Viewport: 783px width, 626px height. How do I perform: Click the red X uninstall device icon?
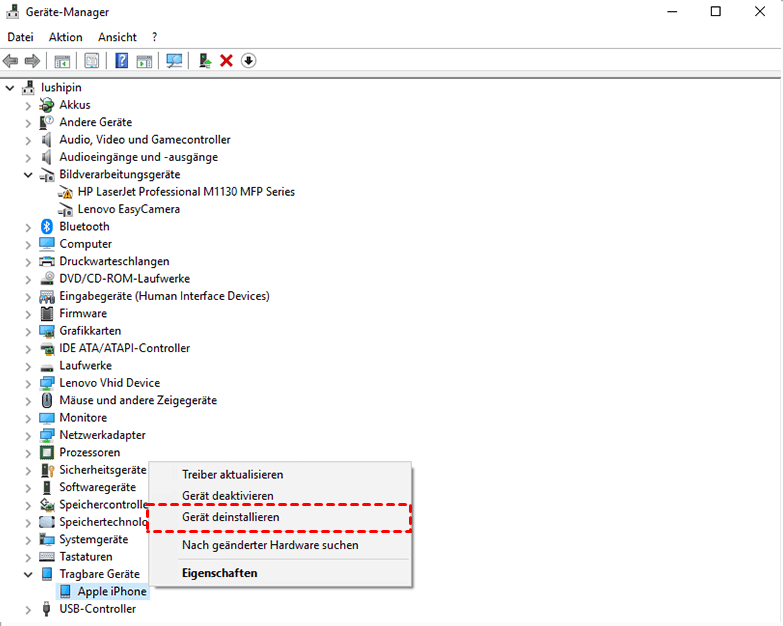tap(226, 61)
